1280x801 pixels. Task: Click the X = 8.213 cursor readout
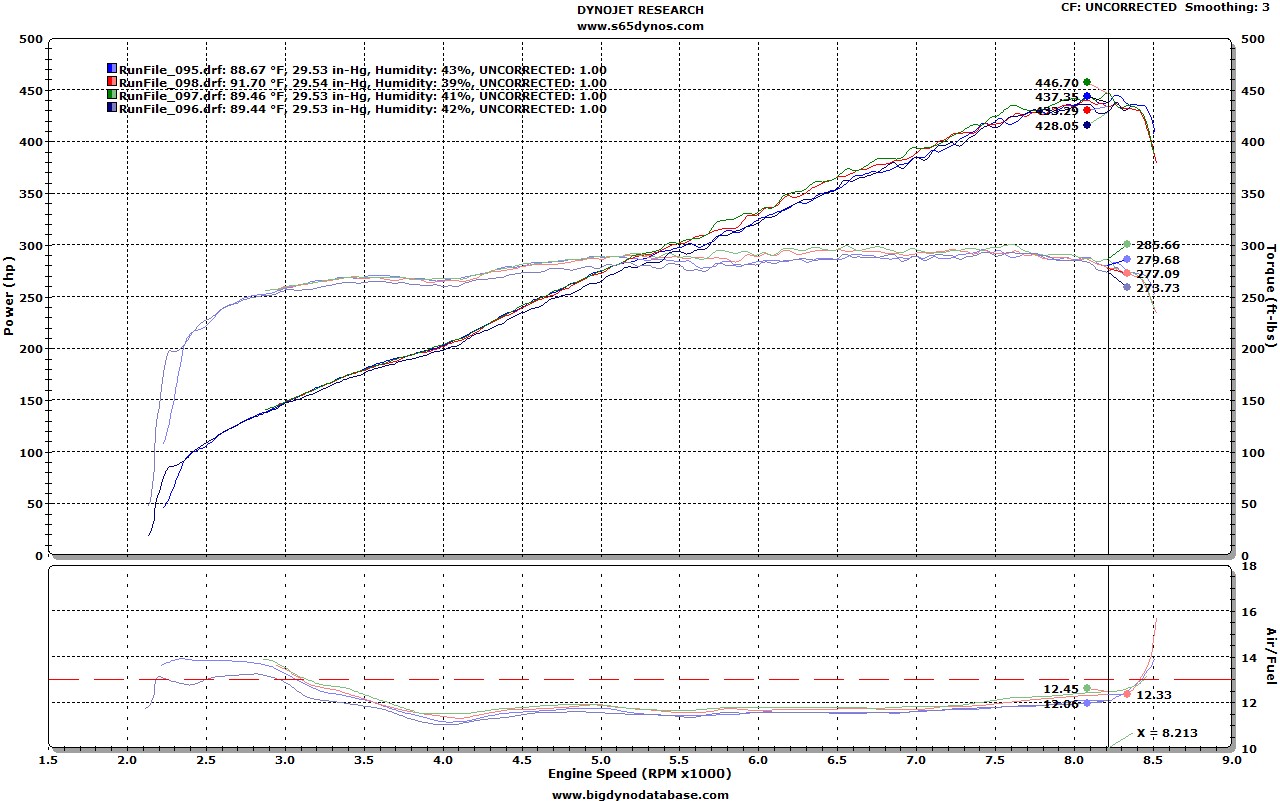[1166, 733]
